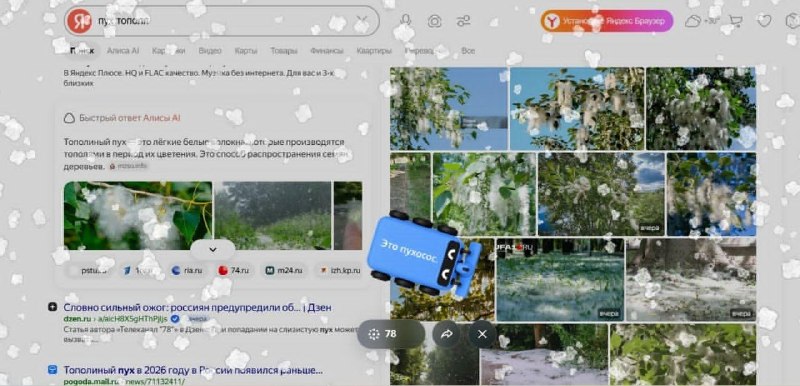Open the Все services tab
The height and width of the screenshot is (386, 800).
pyautogui.click(x=468, y=50)
